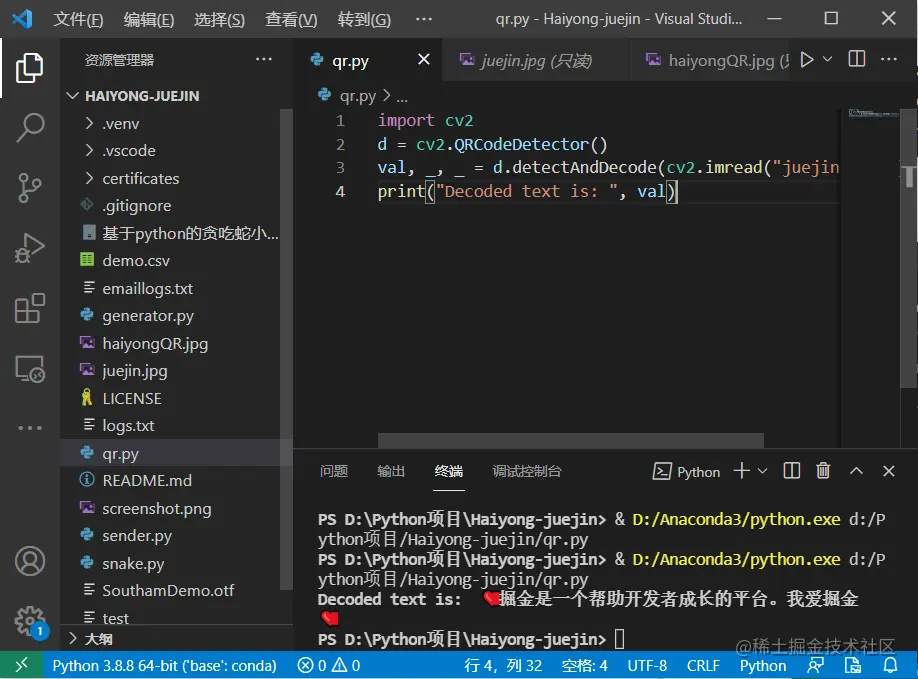Open the Extensions view icon
Viewport: 918px width, 679px height.
[29, 308]
